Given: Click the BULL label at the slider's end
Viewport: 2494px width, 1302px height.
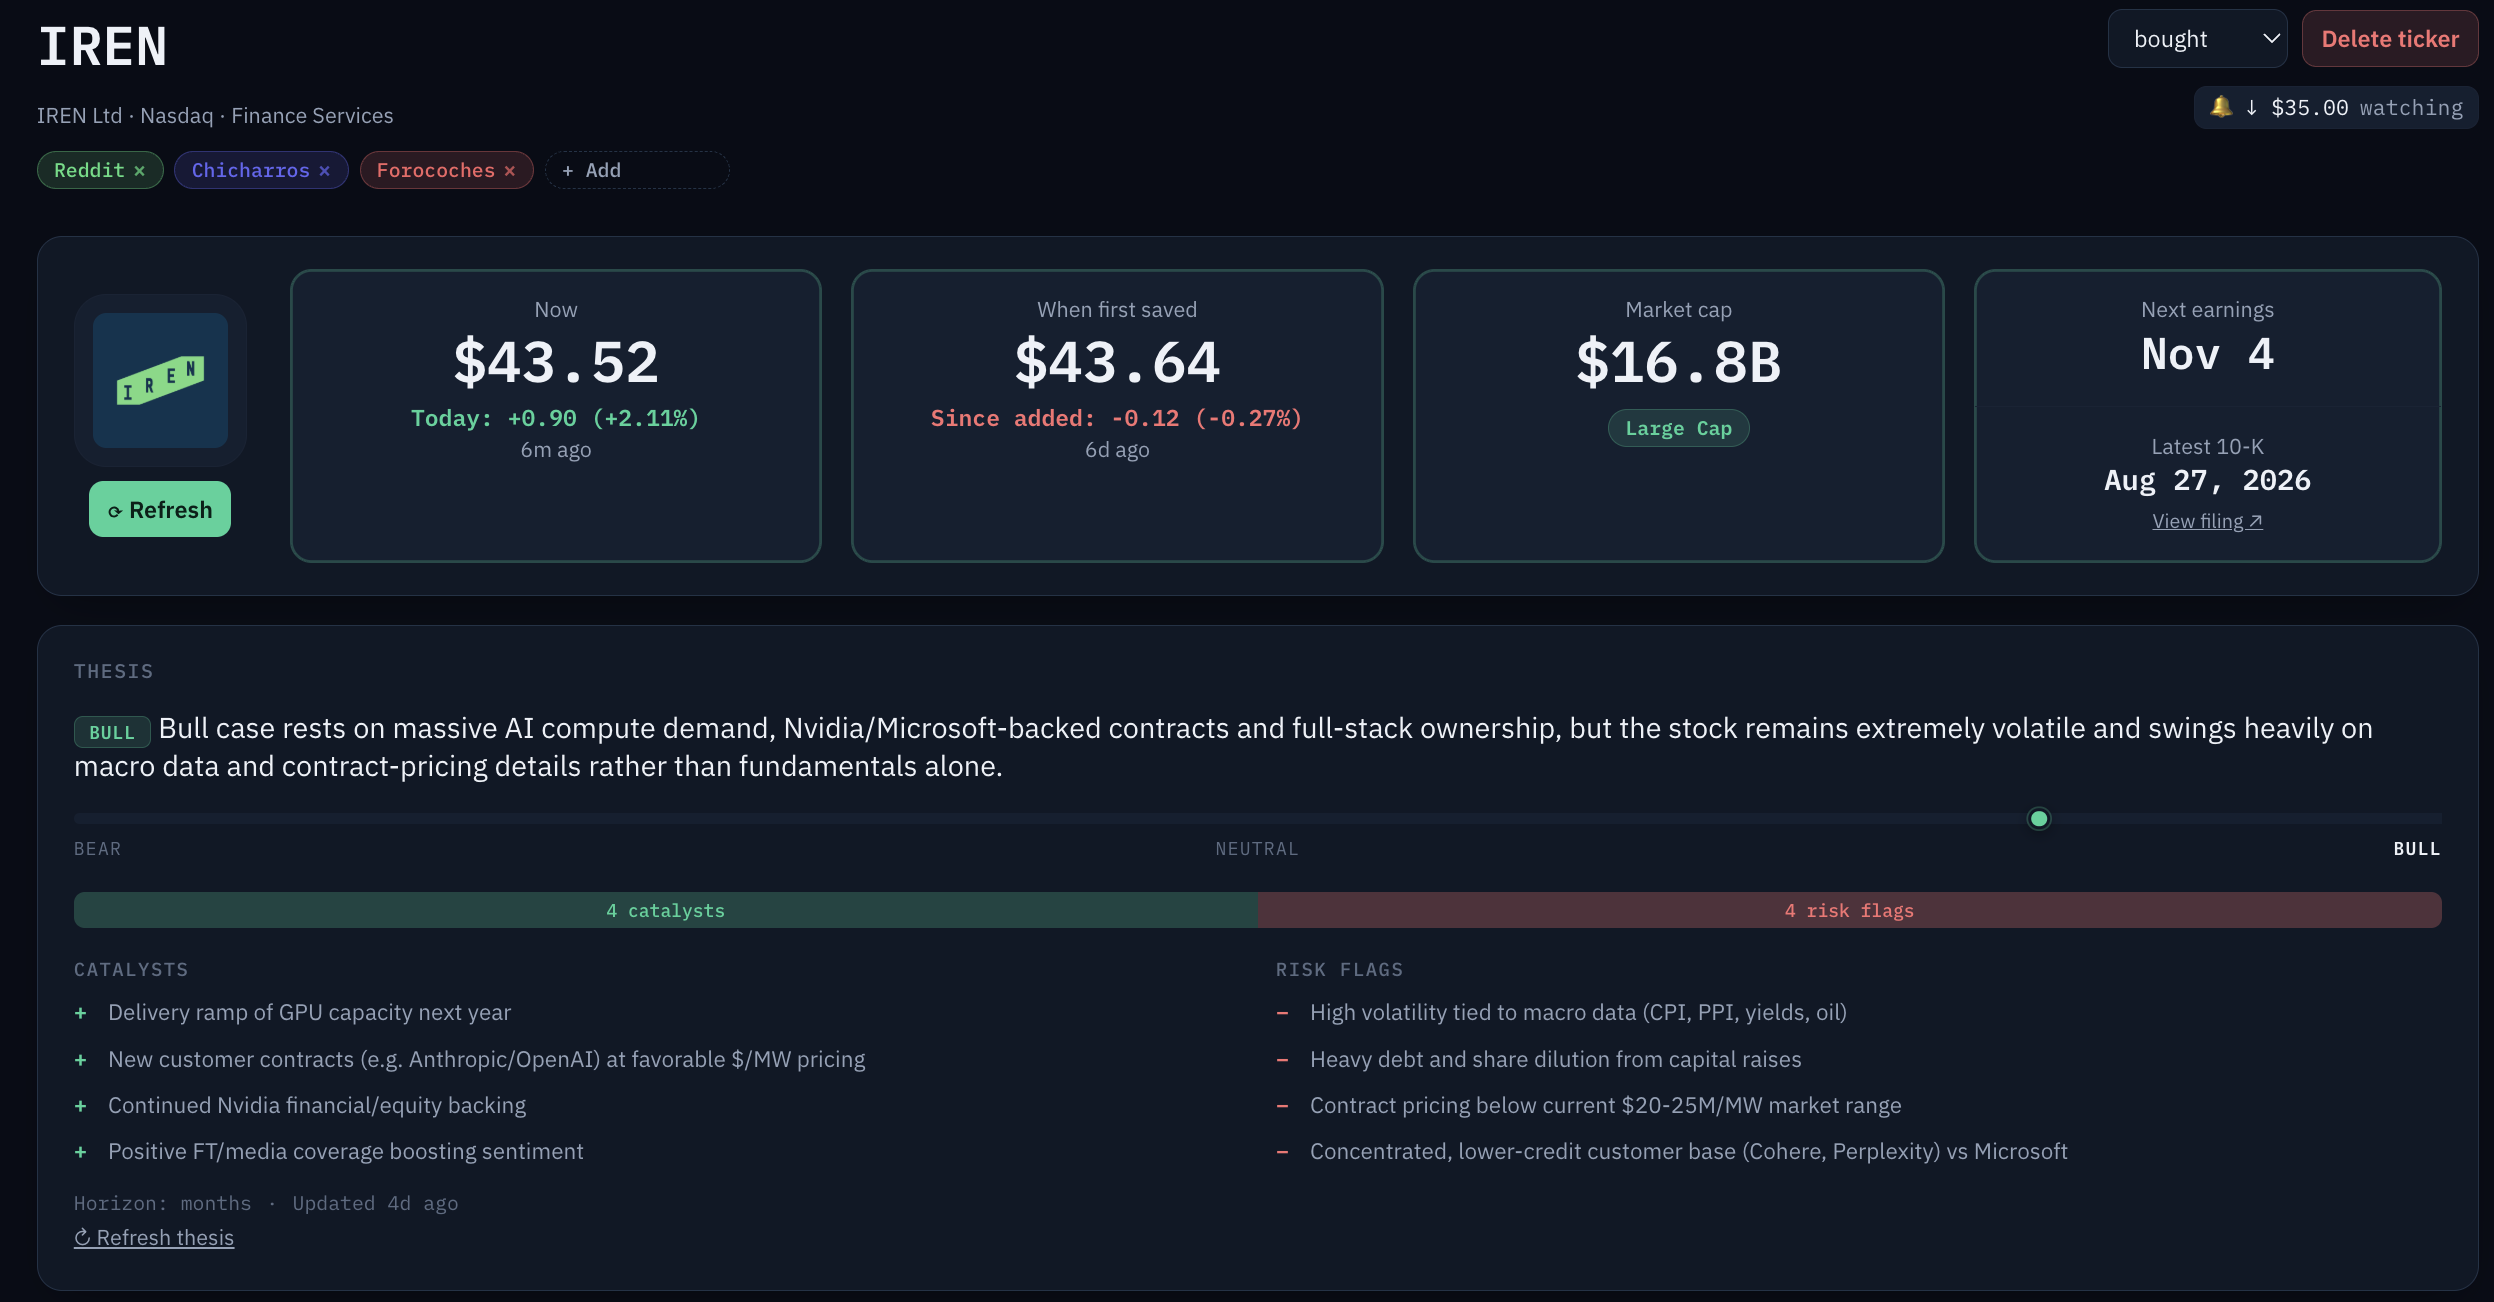Looking at the screenshot, I should click(x=2417, y=849).
